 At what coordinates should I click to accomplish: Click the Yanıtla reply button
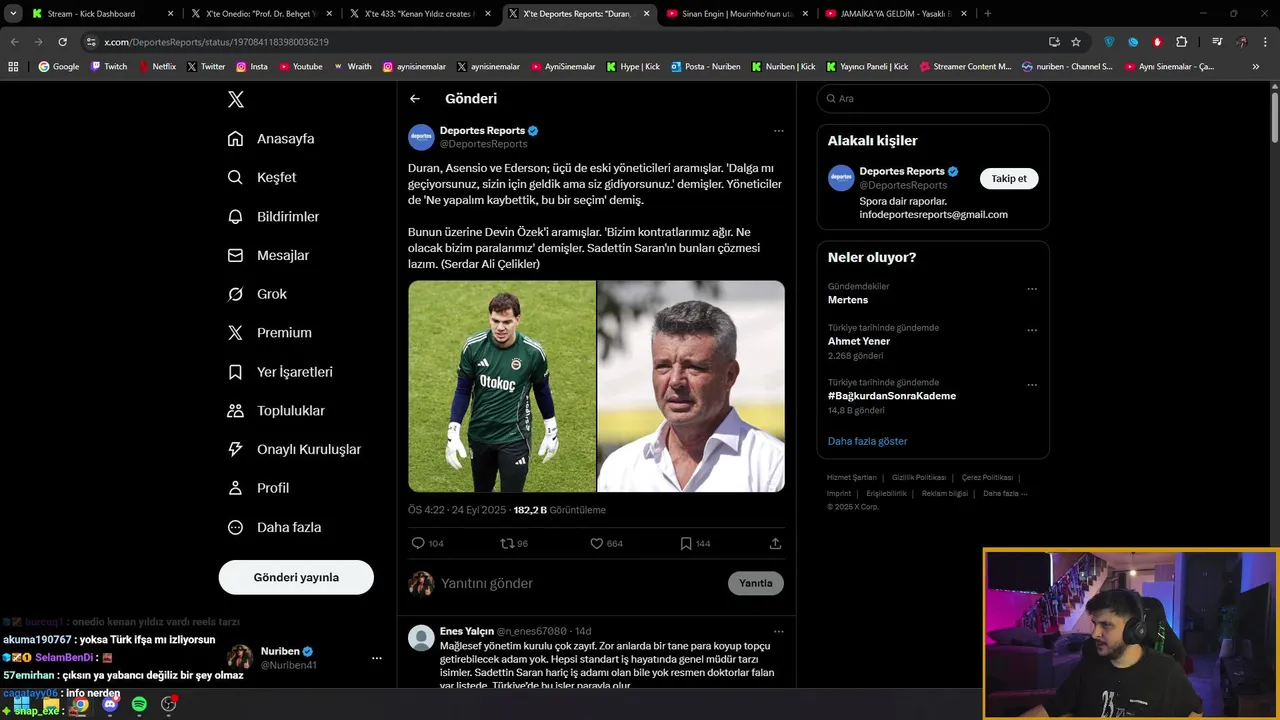point(756,583)
